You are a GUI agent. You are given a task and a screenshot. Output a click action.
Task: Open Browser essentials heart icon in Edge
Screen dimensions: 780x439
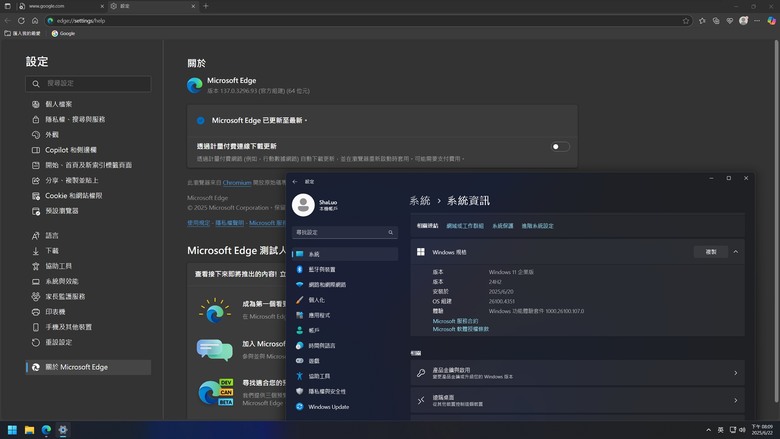pos(730,21)
